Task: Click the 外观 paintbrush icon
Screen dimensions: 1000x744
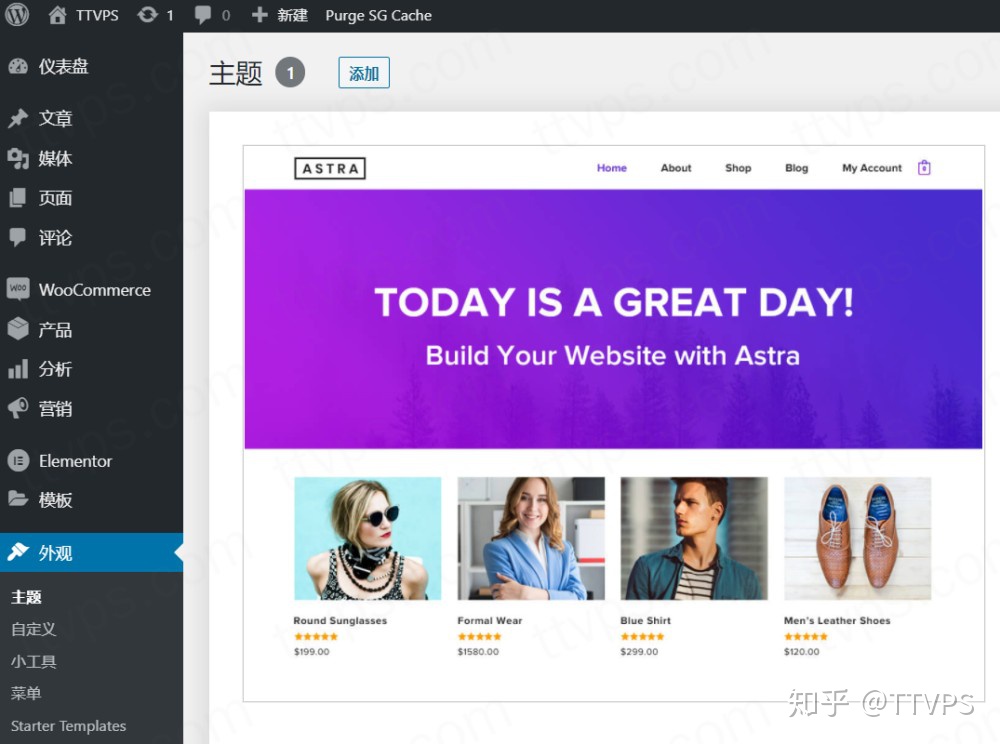Action: 18,551
